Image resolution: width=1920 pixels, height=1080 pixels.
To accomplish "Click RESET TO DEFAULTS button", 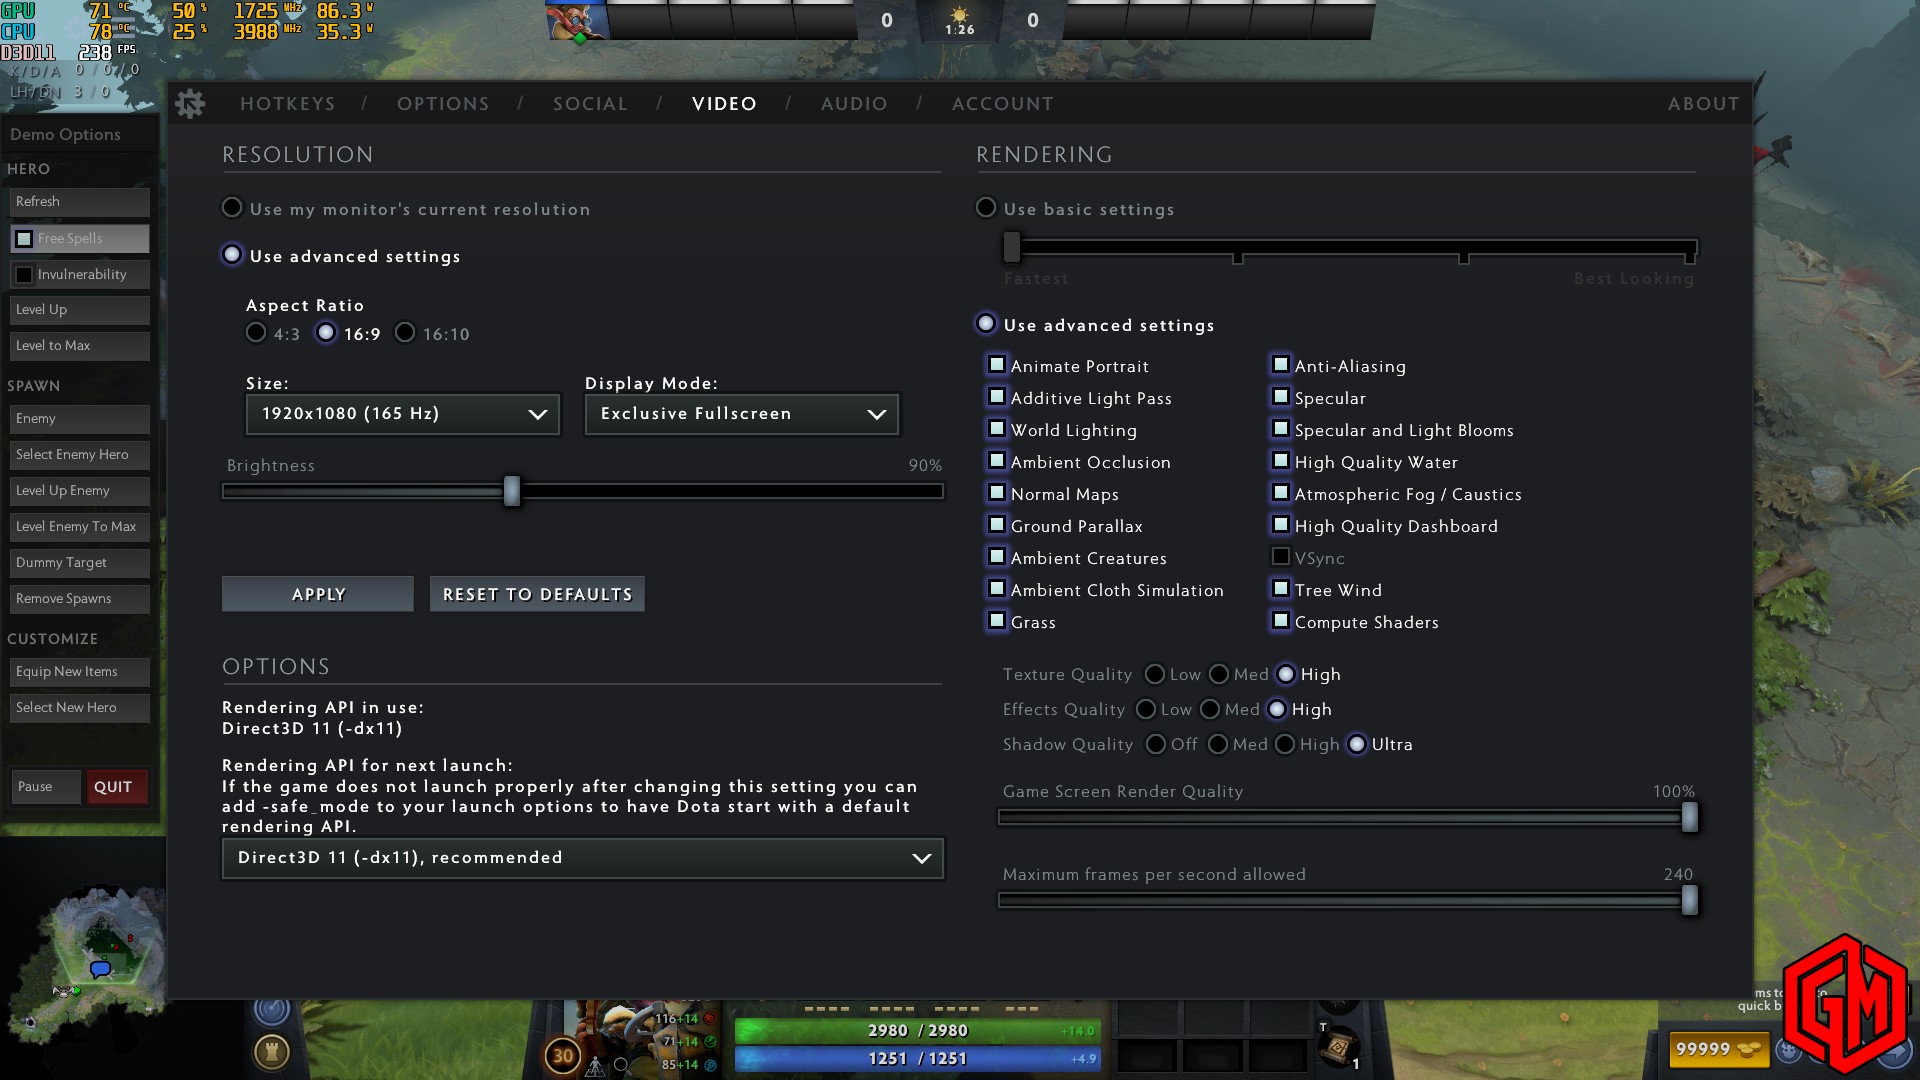I will [537, 594].
